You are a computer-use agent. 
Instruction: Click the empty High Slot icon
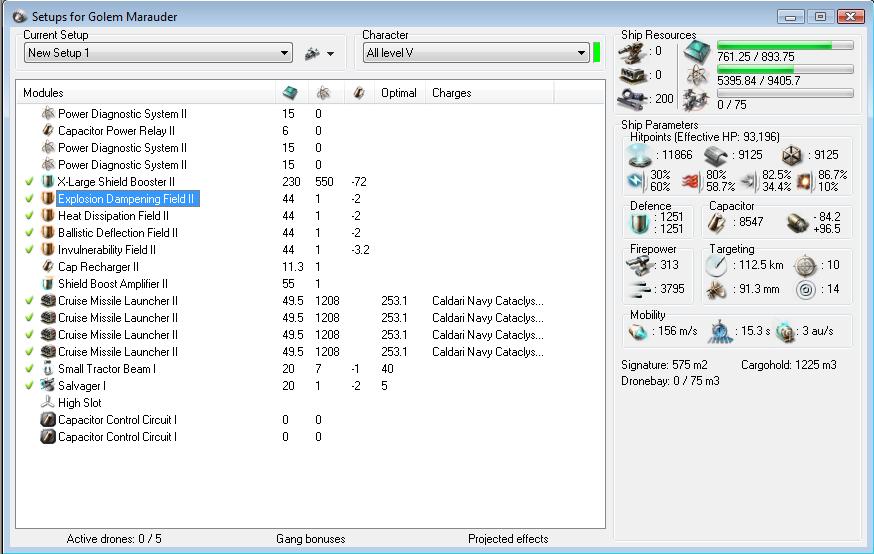[x=48, y=402]
